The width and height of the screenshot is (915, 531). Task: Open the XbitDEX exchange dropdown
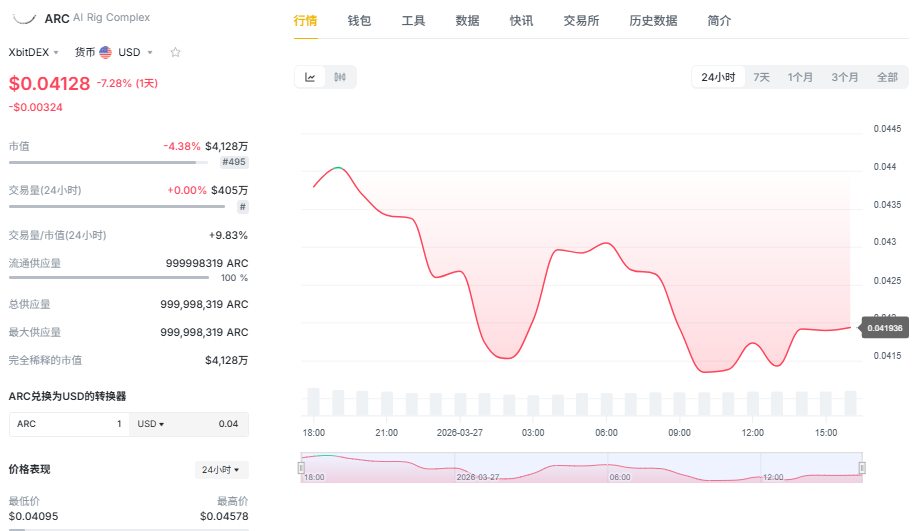[x=34, y=52]
